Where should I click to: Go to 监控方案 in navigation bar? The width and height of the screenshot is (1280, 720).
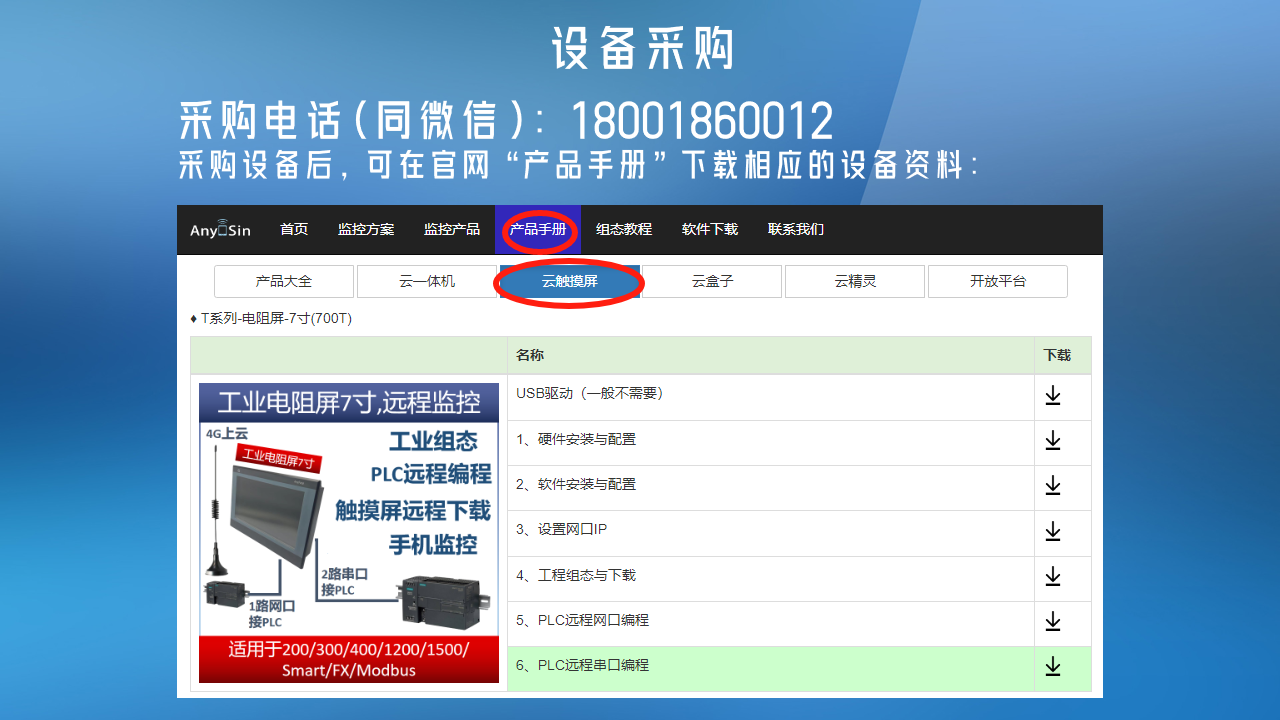[x=366, y=230]
